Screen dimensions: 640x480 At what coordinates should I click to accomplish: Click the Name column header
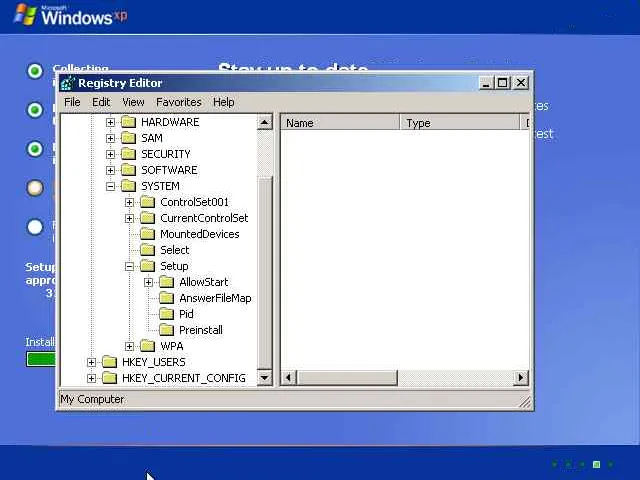[340, 123]
